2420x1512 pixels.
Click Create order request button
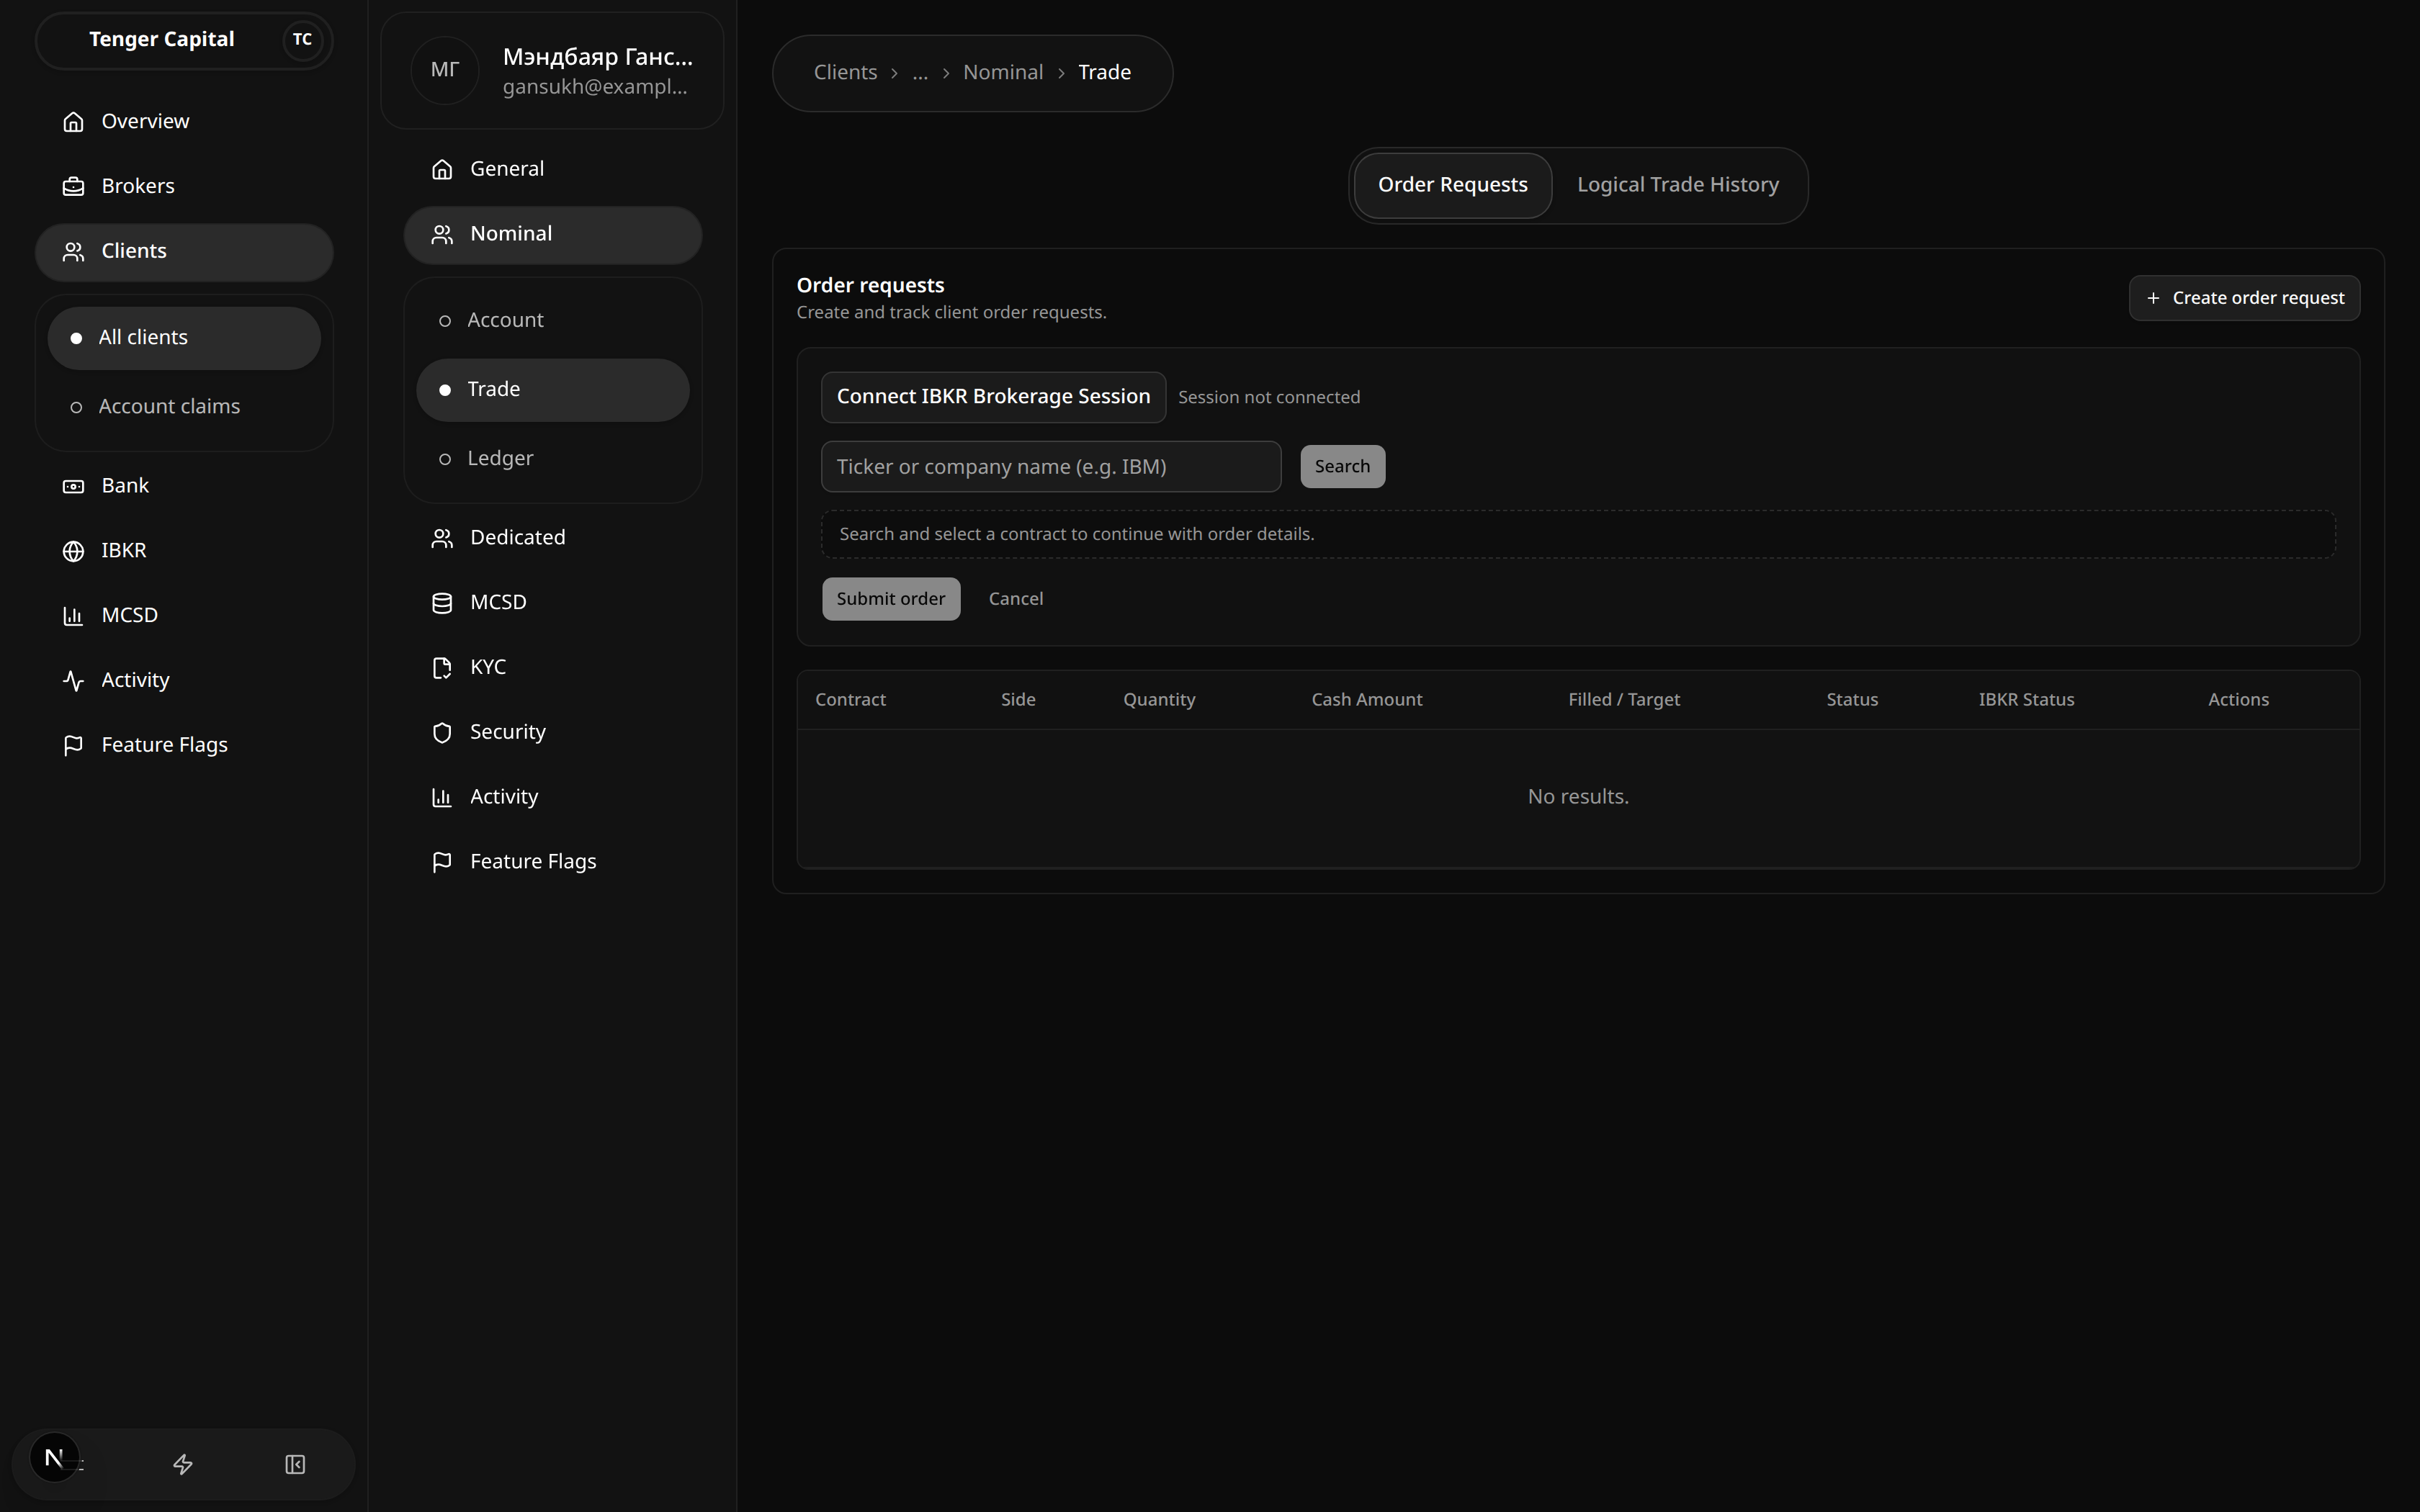[2244, 298]
